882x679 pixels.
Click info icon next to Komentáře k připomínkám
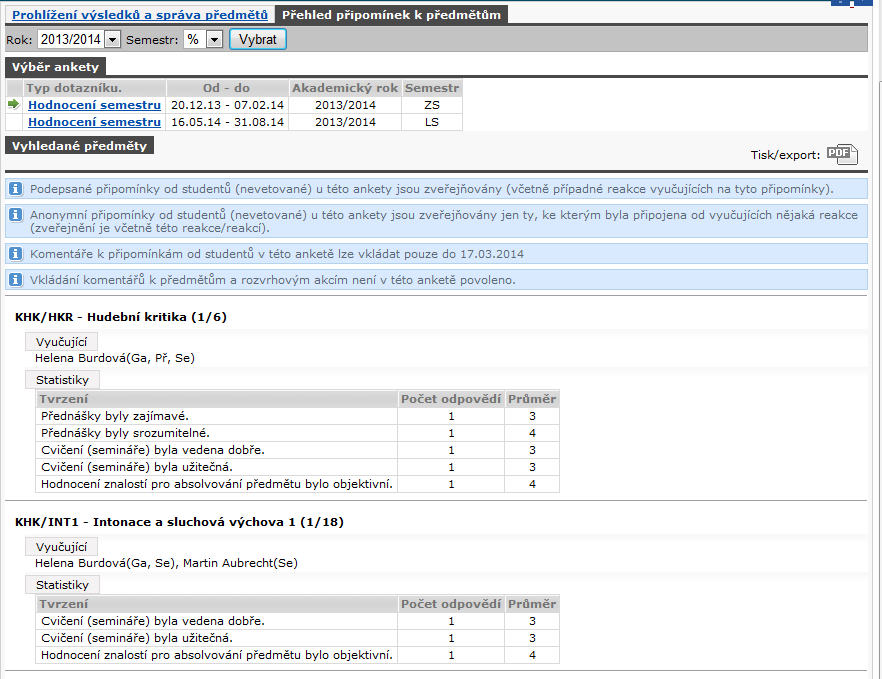pyautogui.click(x=16, y=254)
